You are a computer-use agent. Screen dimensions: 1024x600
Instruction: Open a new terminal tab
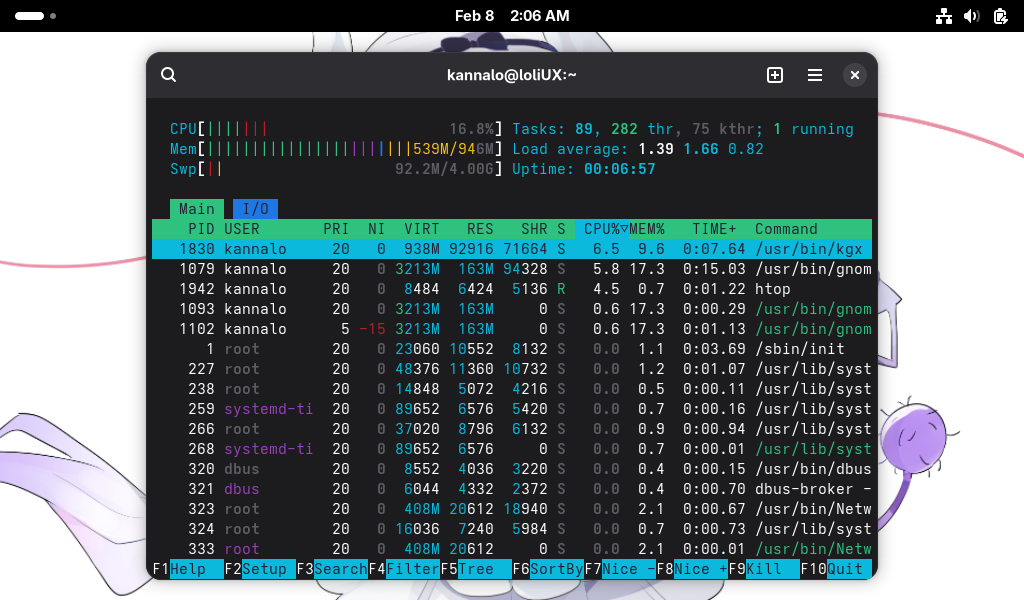click(x=775, y=75)
